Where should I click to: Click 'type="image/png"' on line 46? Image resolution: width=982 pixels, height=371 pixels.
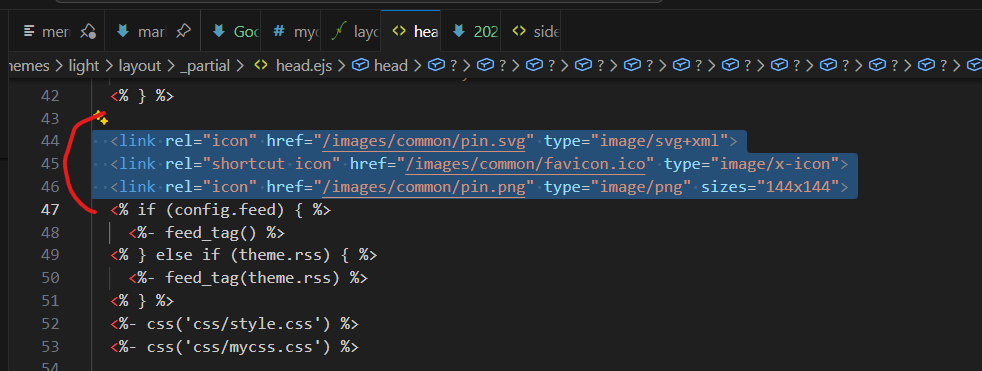pyautogui.click(x=618, y=187)
